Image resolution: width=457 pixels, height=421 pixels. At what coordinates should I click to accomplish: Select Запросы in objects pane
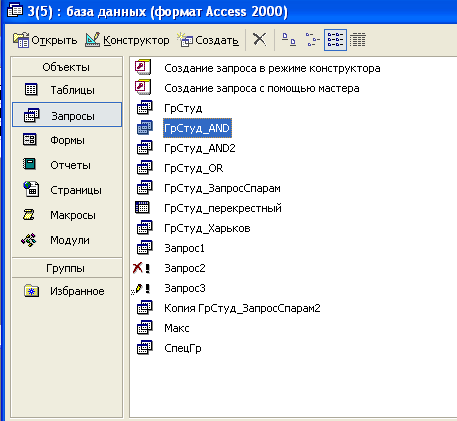click(67, 115)
